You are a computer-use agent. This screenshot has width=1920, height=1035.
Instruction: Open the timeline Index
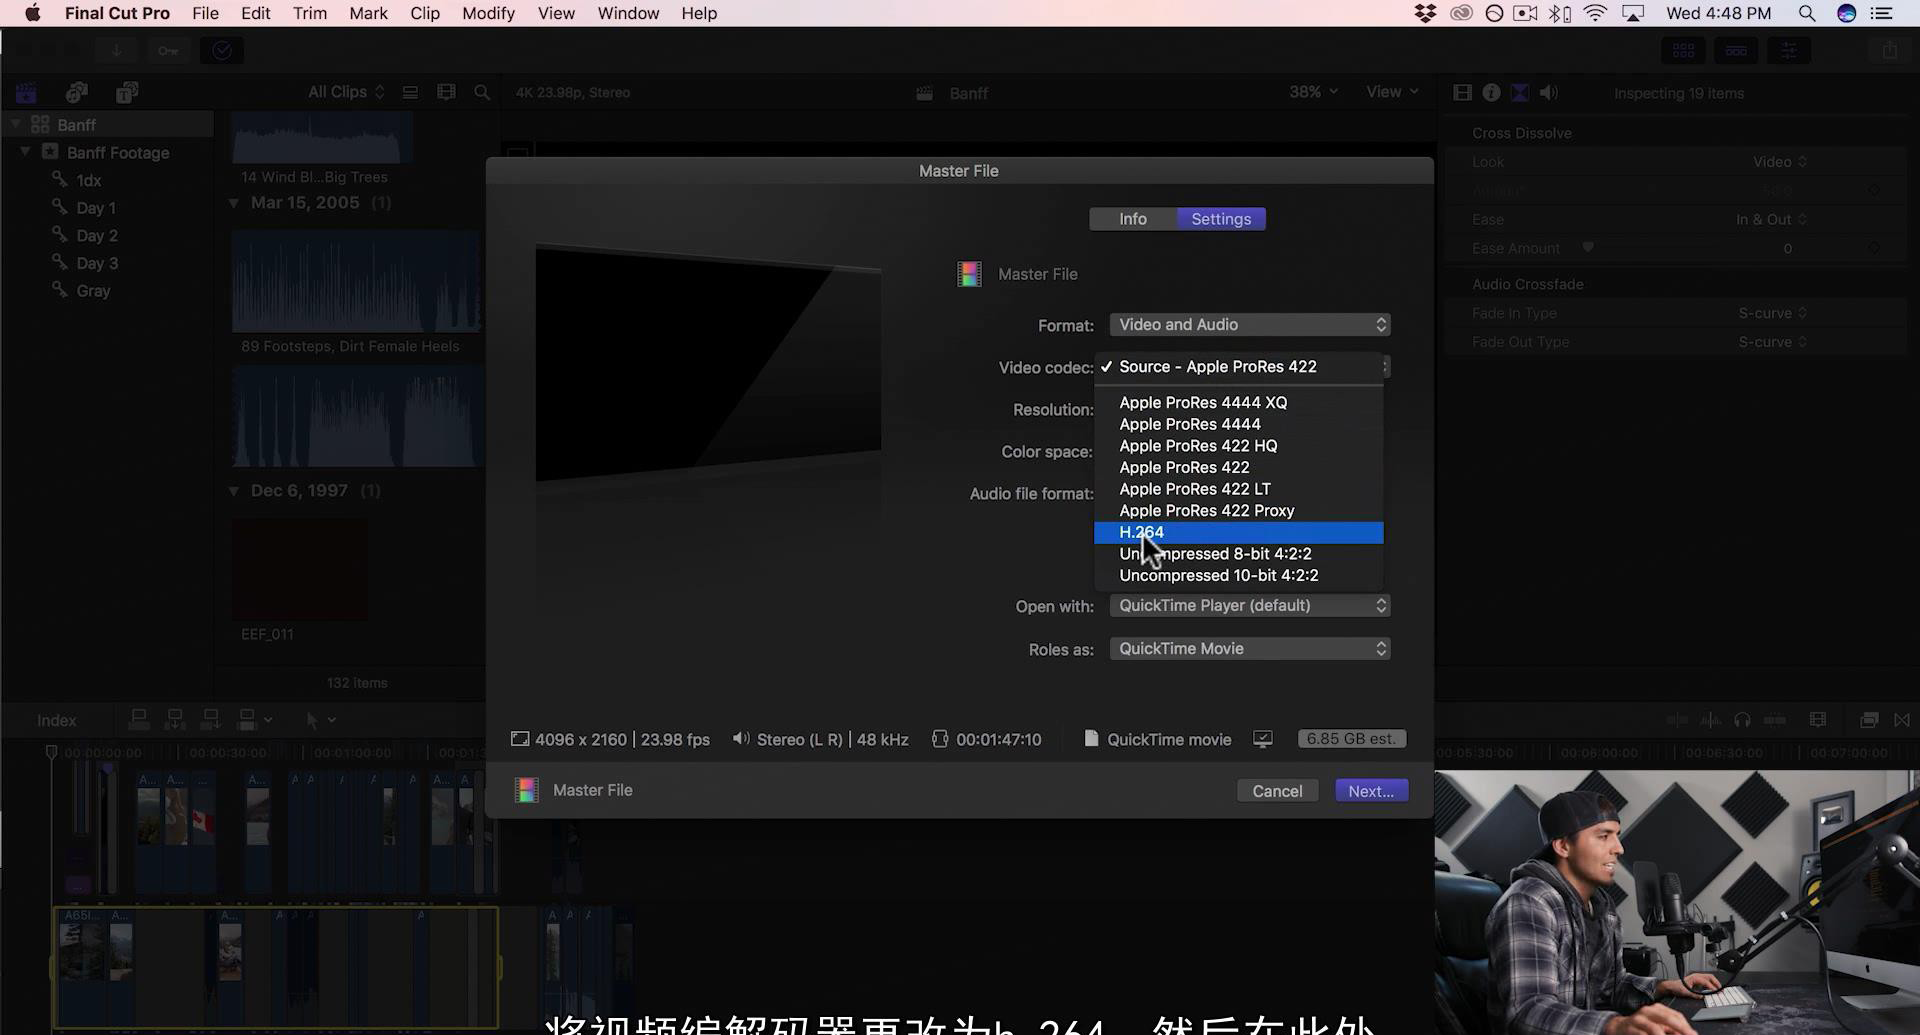tap(56, 720)
